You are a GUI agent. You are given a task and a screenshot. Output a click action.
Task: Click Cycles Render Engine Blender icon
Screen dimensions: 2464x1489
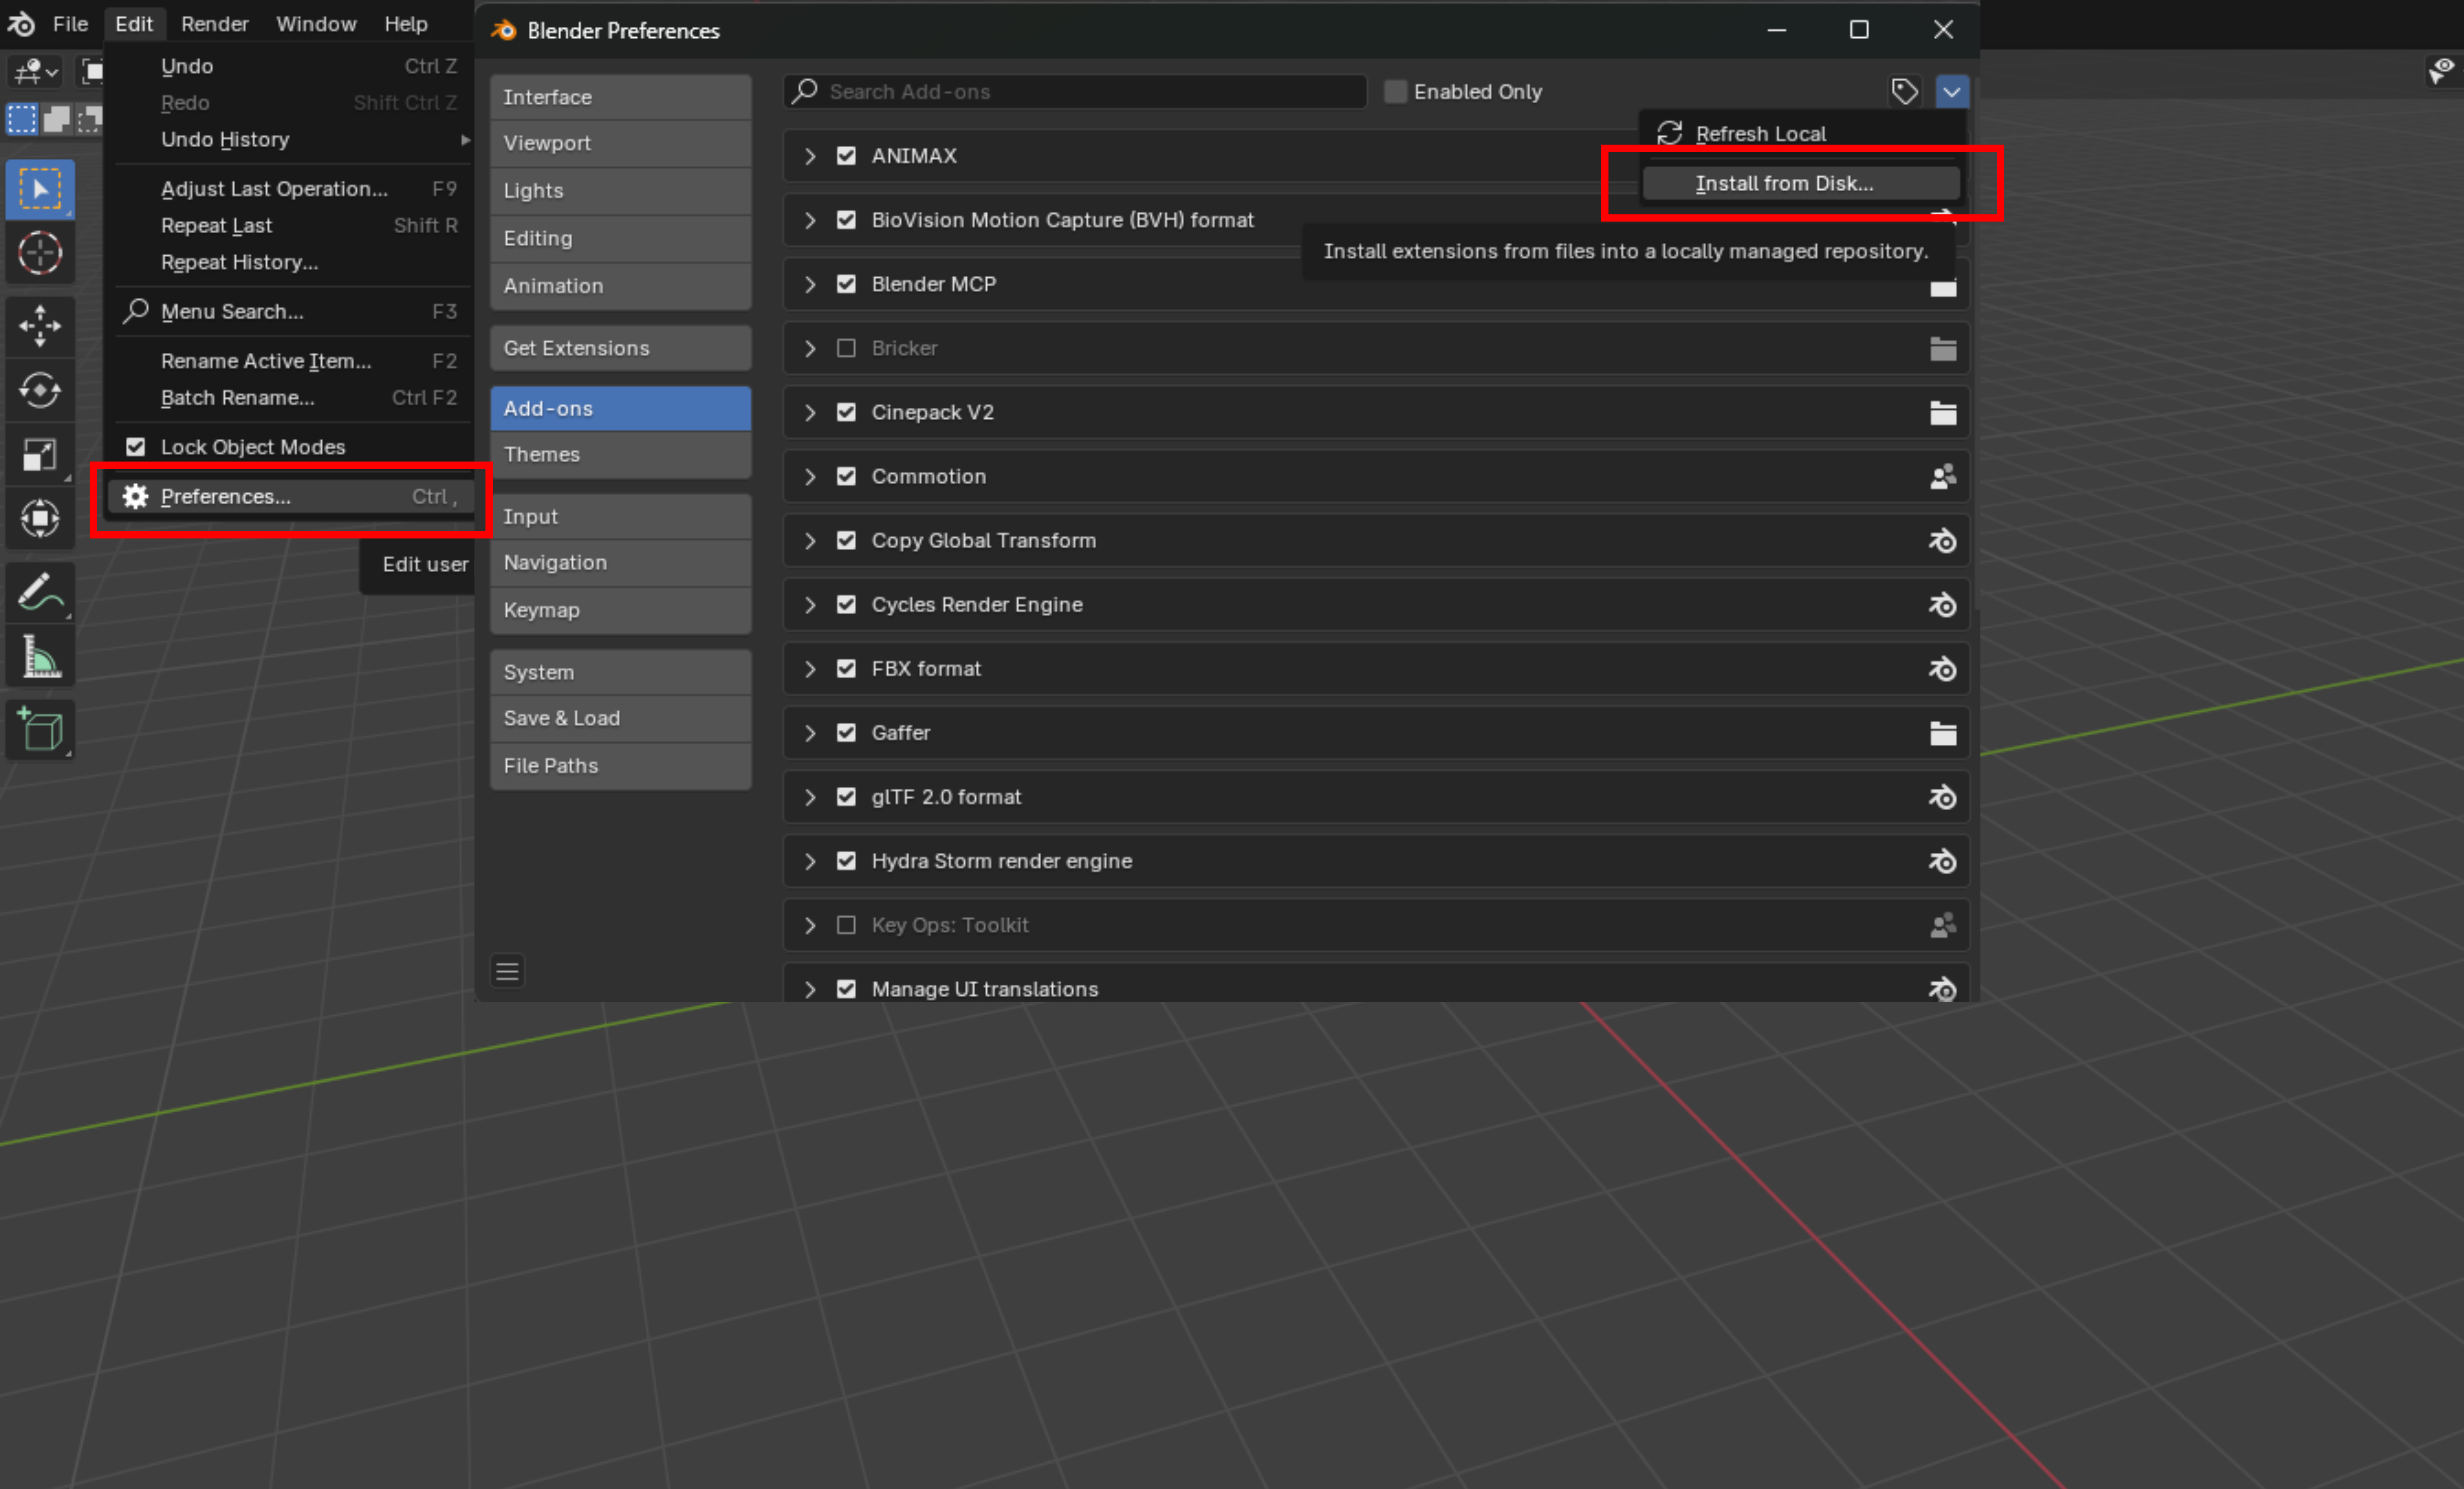tap(1942, 604)
